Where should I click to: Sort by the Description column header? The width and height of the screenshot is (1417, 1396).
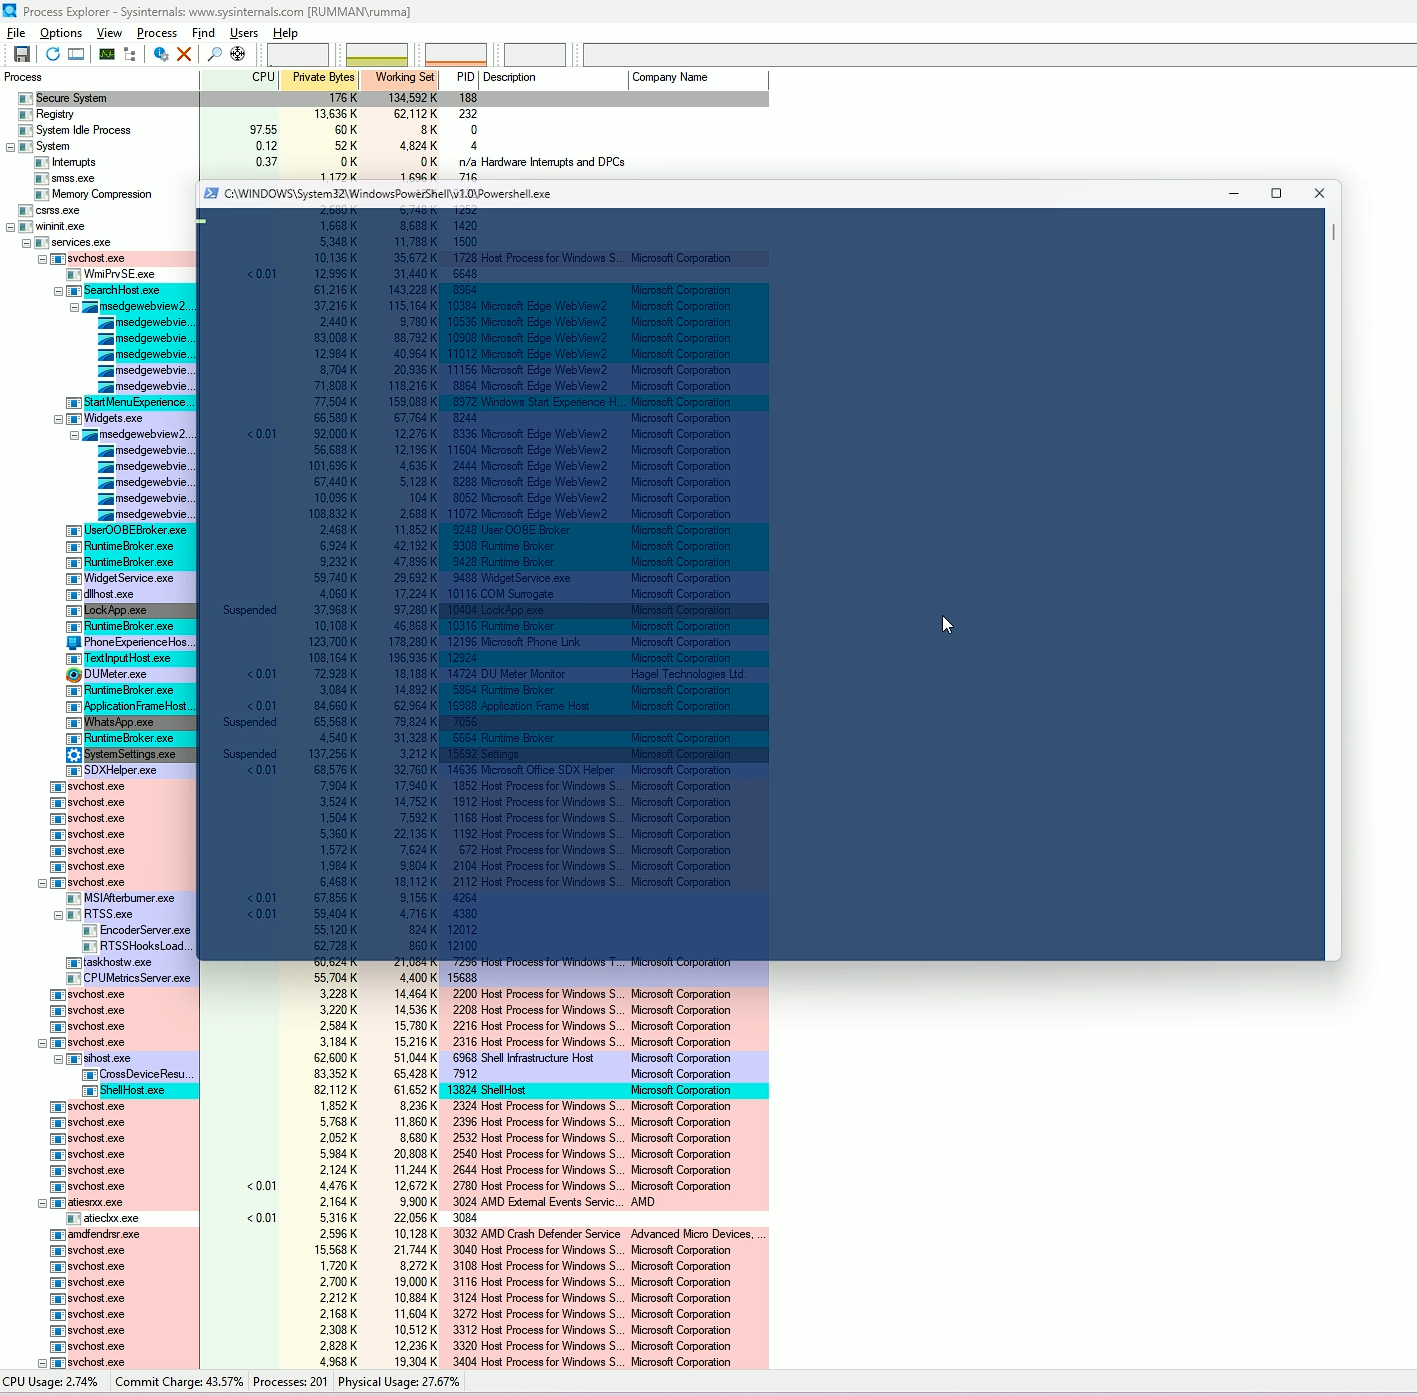pos(554,78)
